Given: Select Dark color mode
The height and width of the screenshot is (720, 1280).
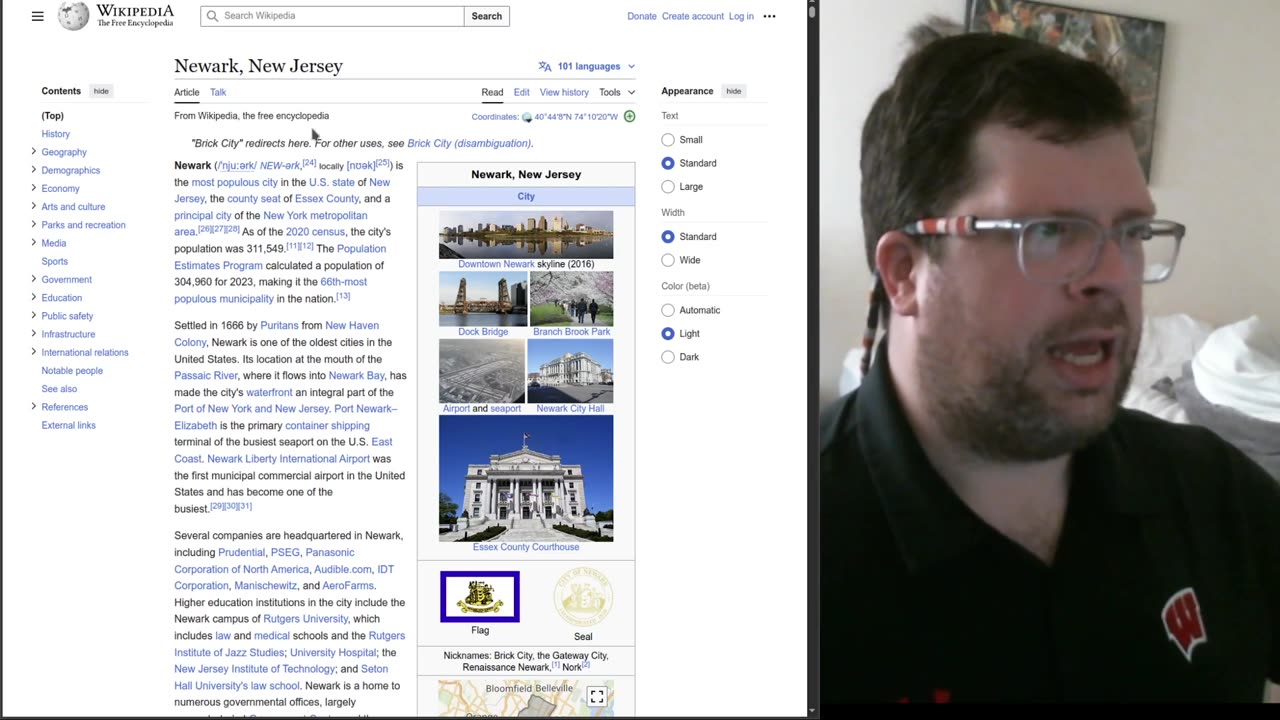Looking at the screenshot, I should 668,357.
